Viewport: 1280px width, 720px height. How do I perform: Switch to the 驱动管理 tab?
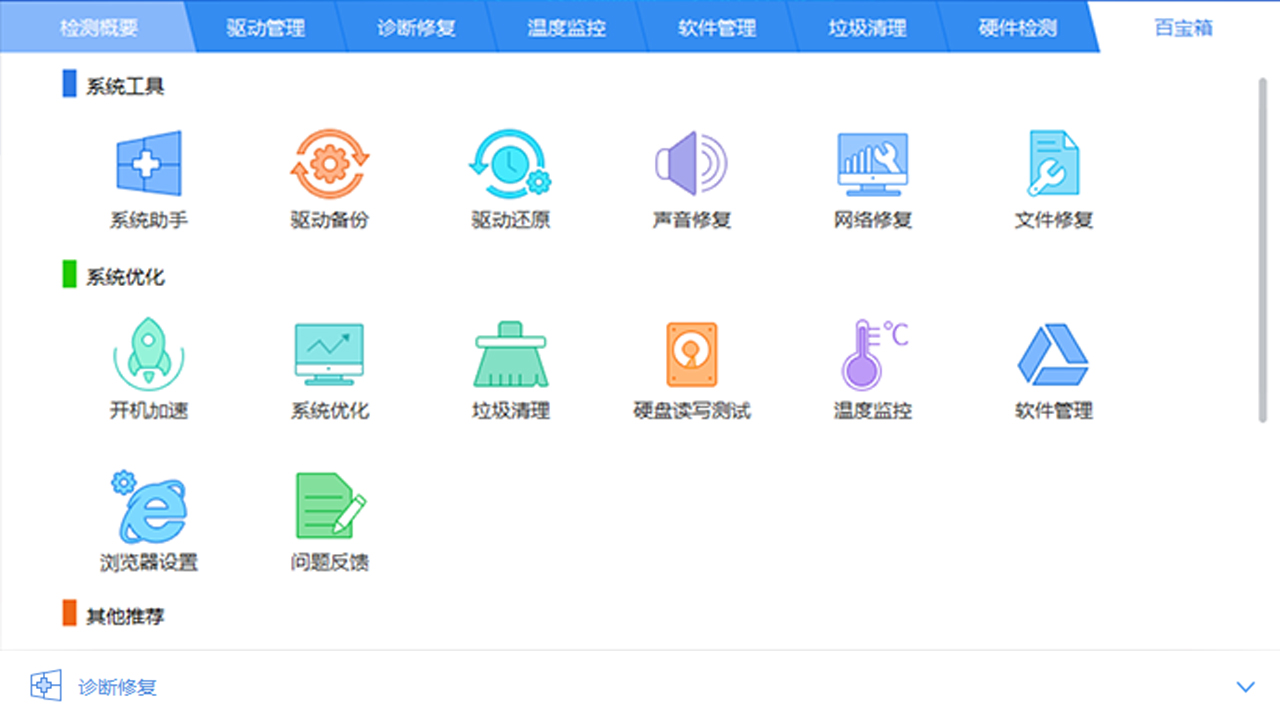tap(265, 27)
